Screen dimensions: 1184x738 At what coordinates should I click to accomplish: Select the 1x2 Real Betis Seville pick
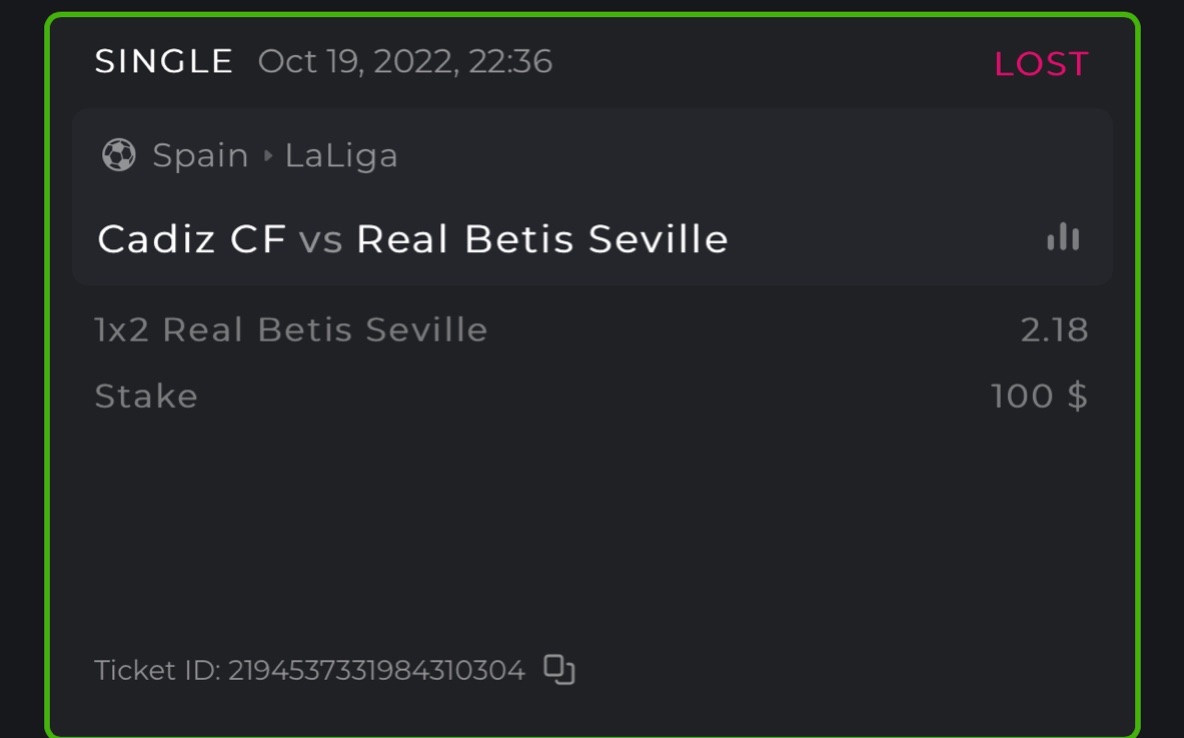(x=291, y=330)
